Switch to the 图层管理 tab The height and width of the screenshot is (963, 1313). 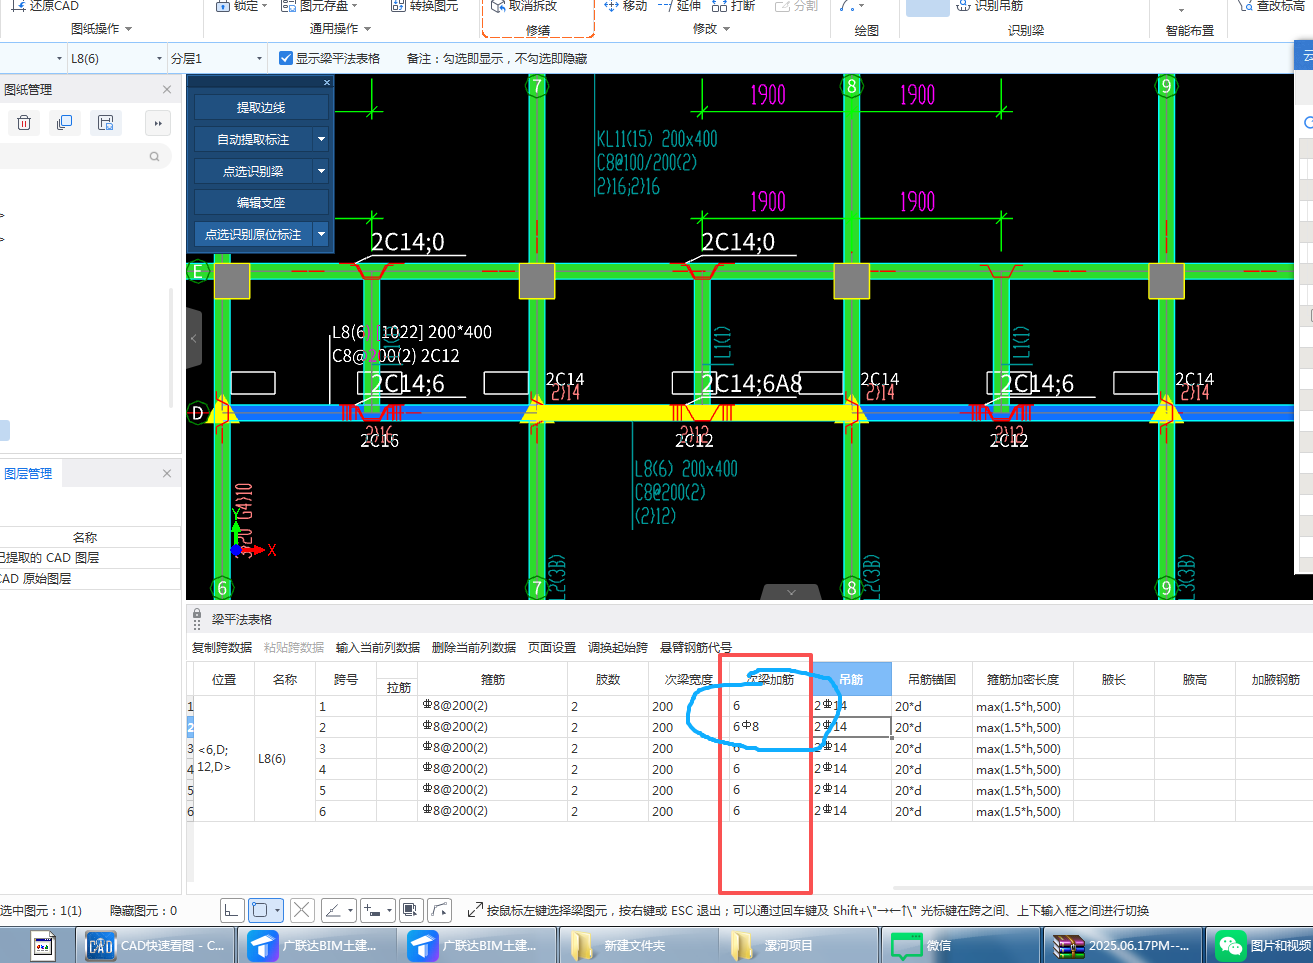click(28, 473)
